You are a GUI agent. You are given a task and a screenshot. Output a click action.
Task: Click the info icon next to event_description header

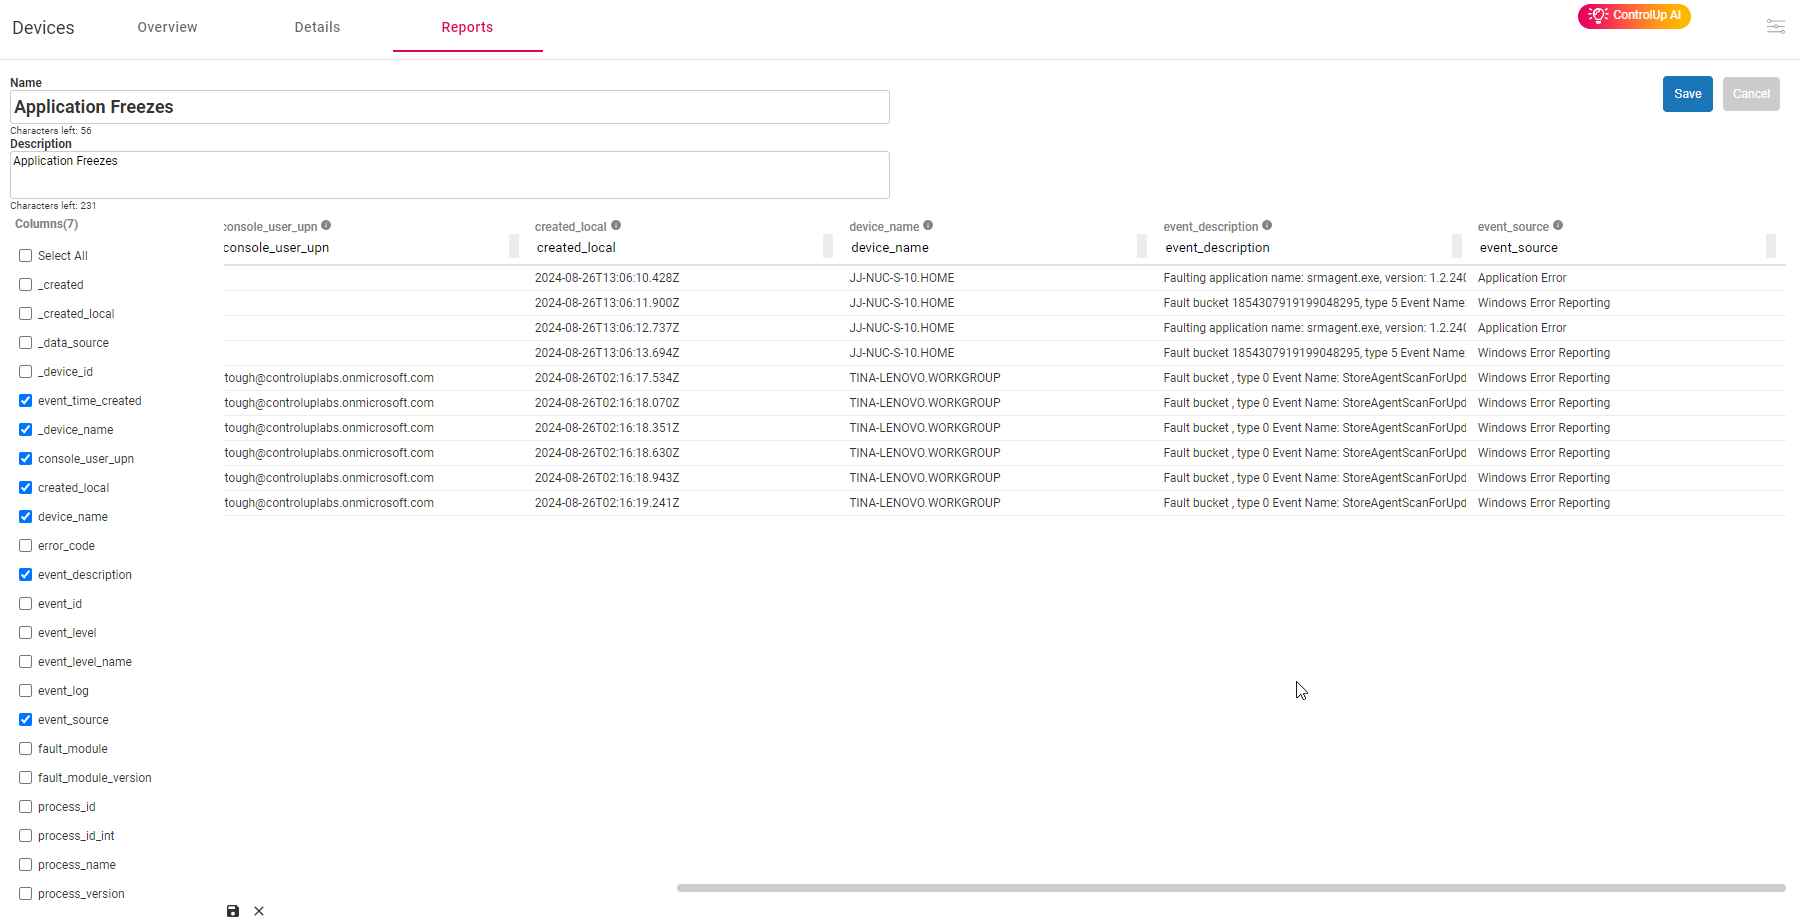pos(1267,226)
